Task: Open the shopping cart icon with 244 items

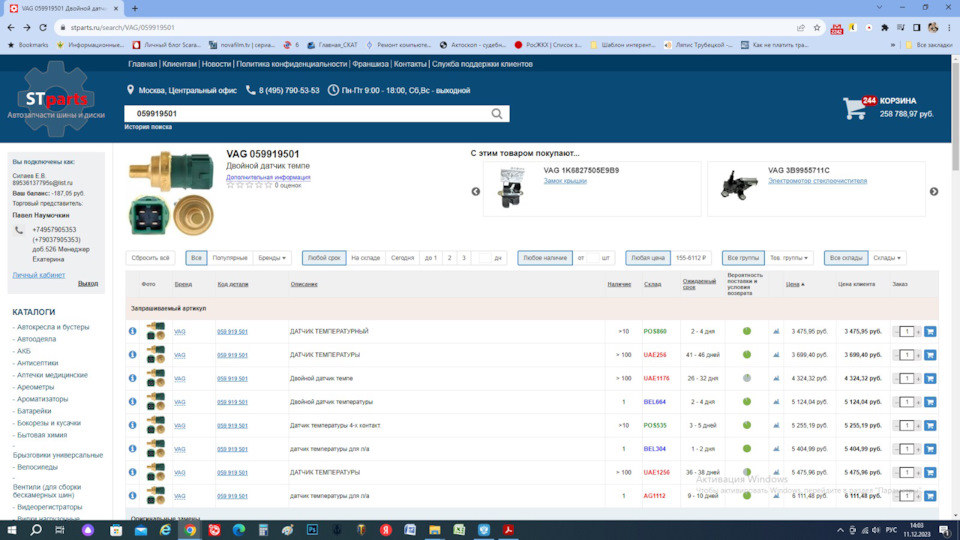Action: pyautogui.click(x=855, y=108)
